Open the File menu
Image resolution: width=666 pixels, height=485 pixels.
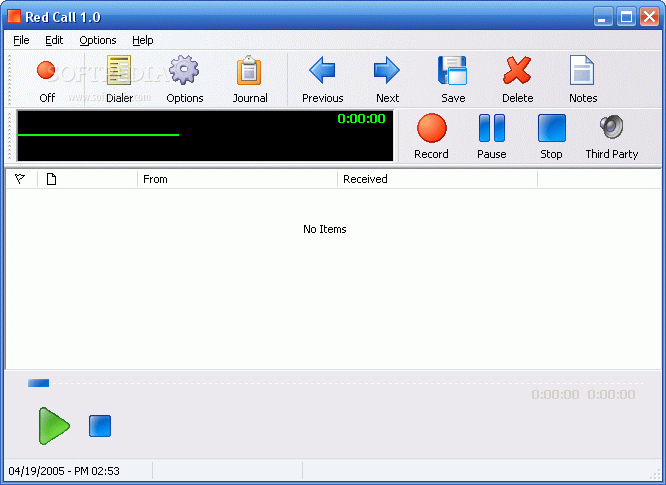21,40
